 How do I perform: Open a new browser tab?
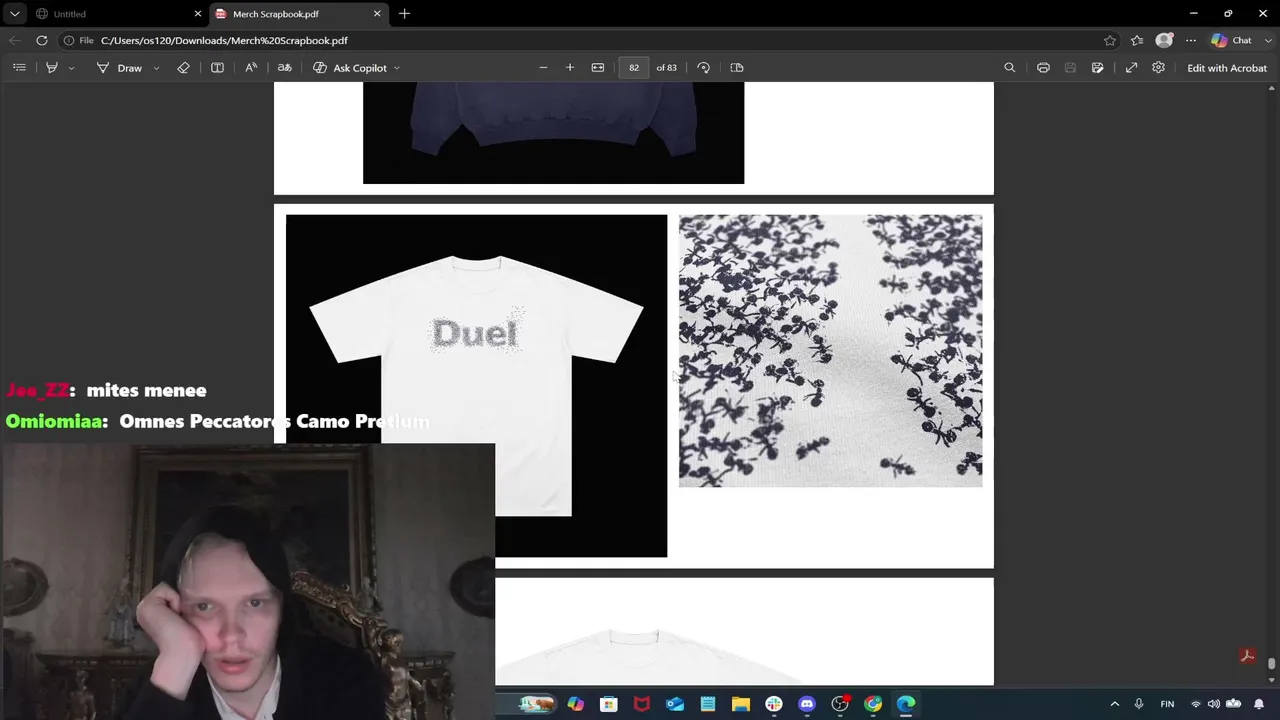(x=404, y=14)
